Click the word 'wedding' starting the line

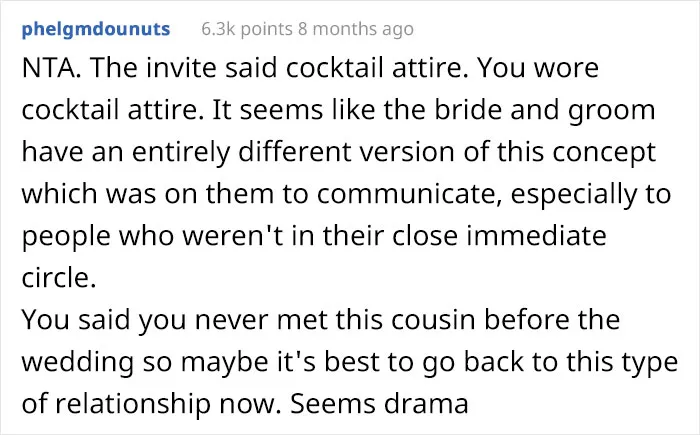pos(78,362)
